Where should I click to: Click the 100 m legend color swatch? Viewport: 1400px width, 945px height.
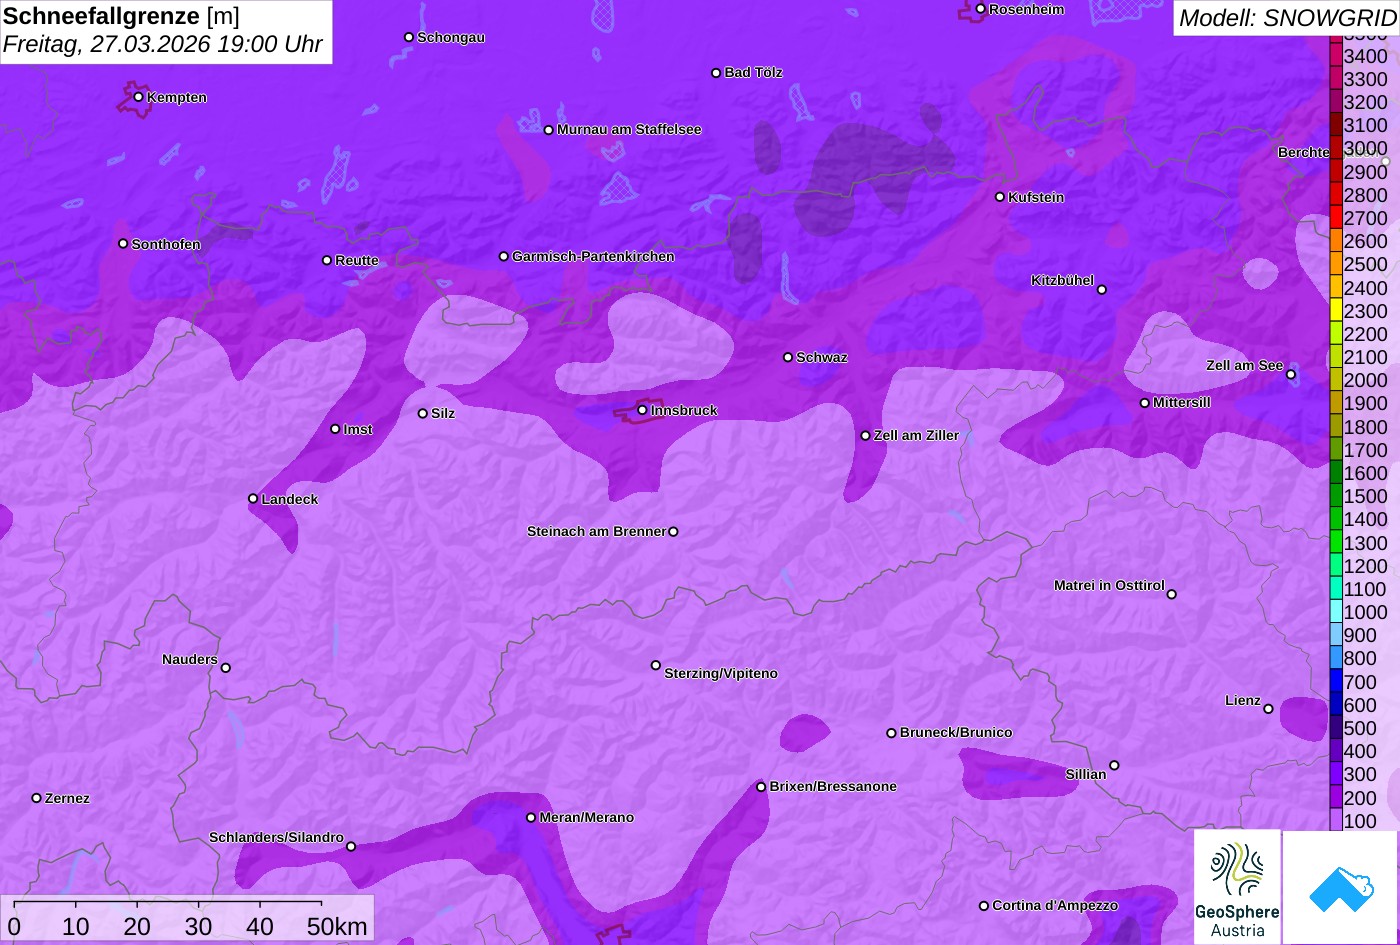[x=1336, y=820]
